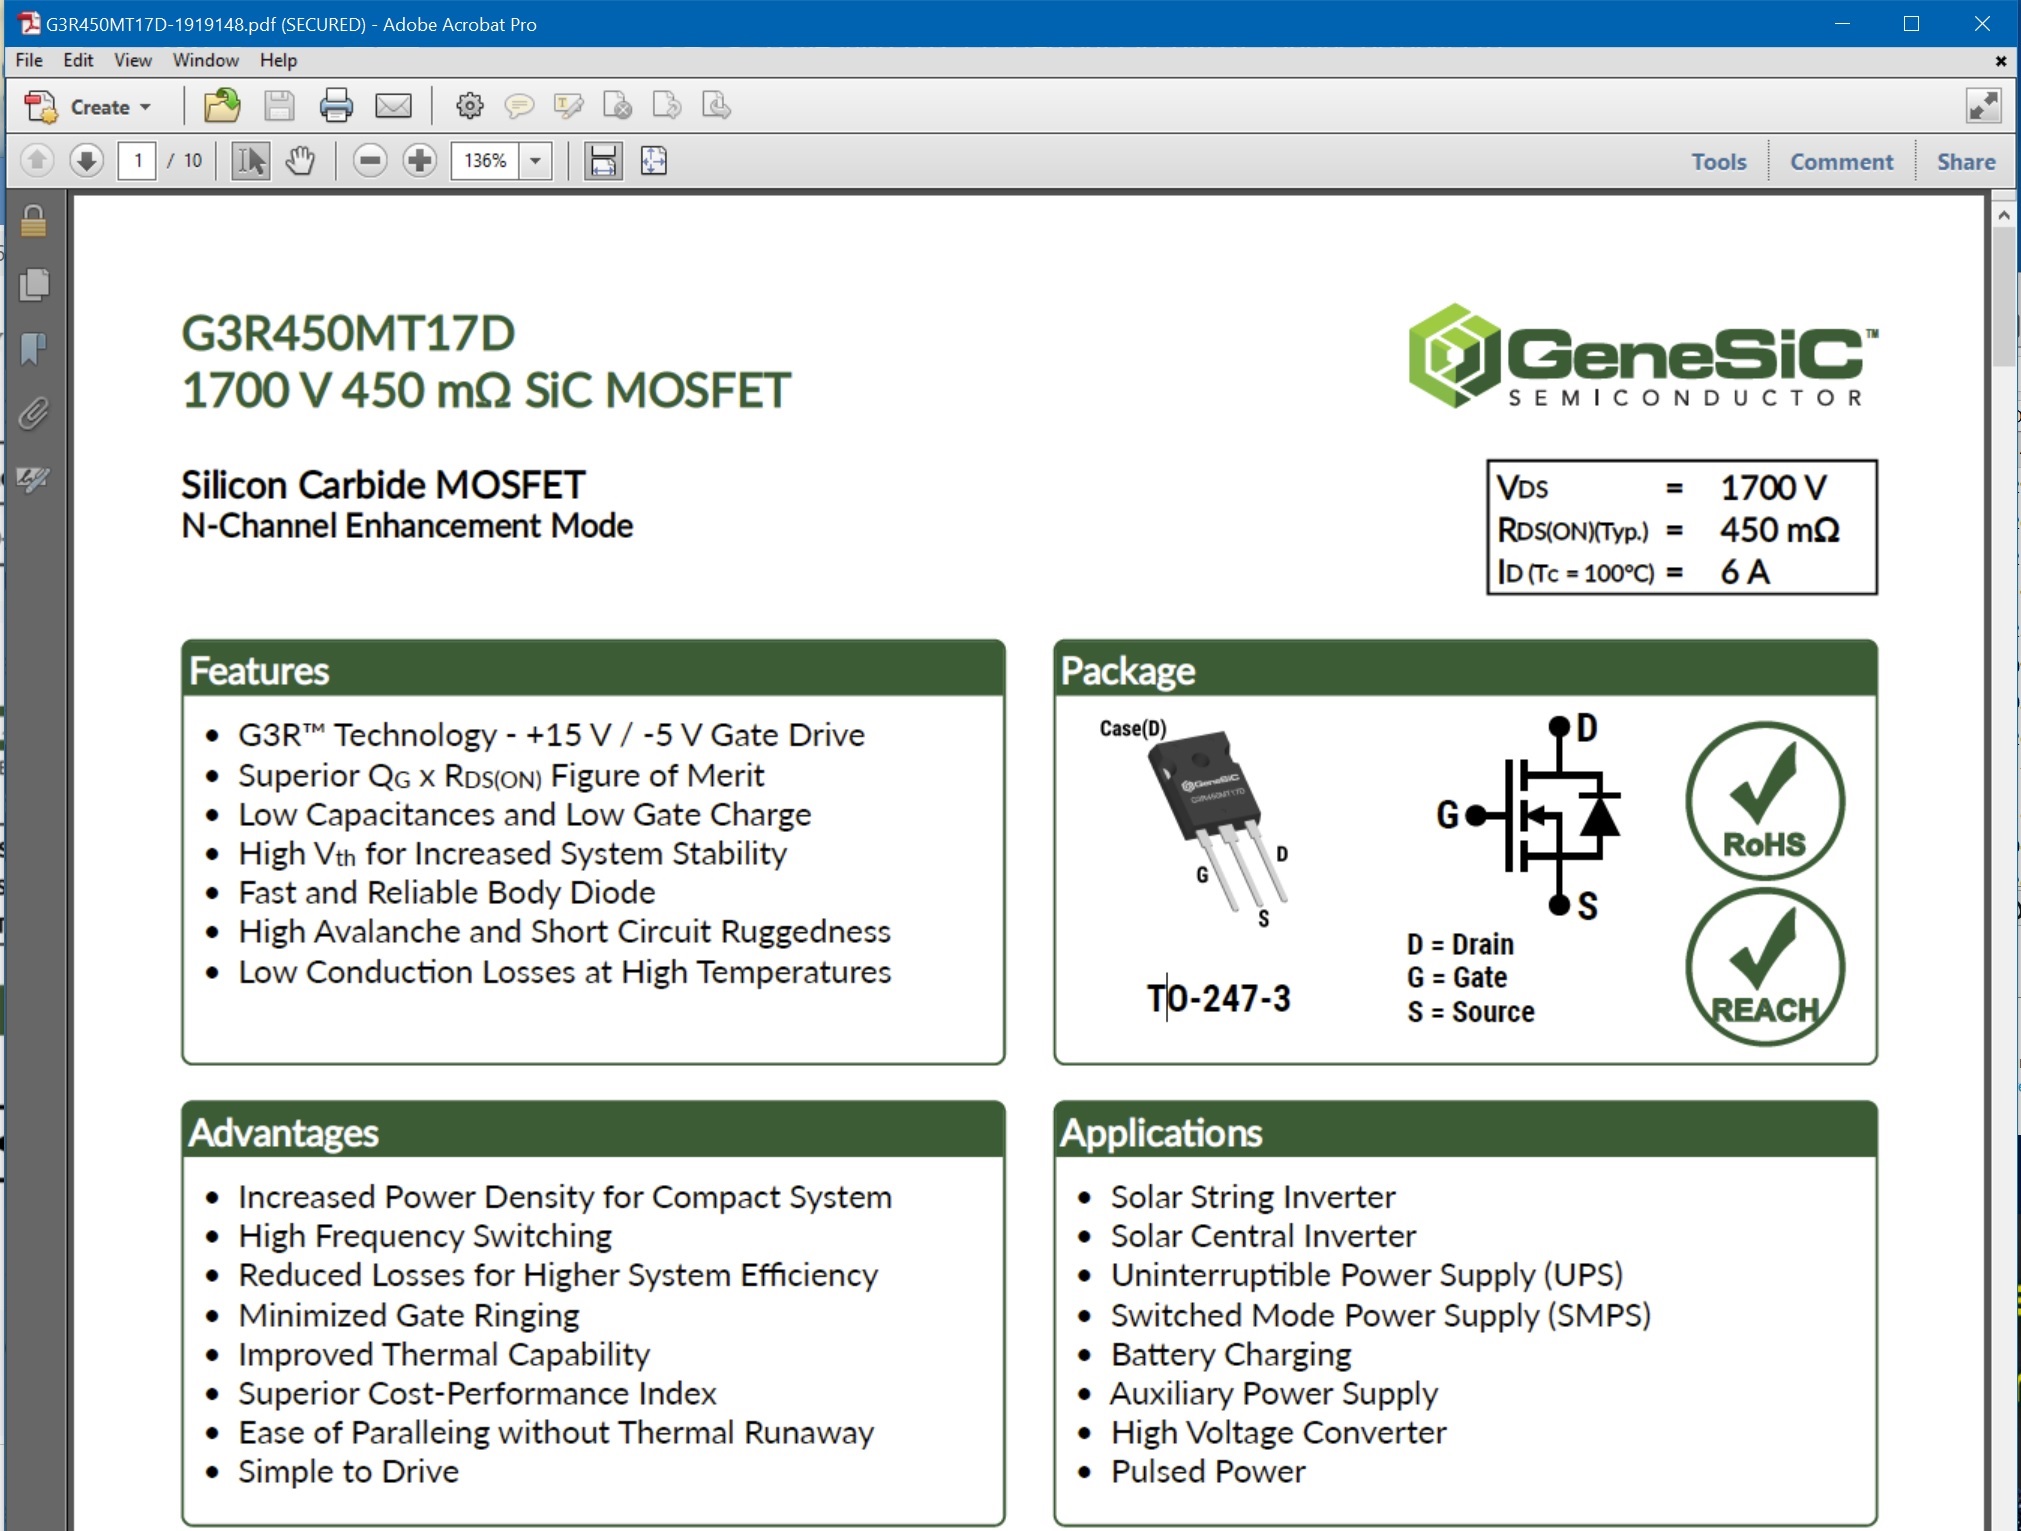
Task: Open the View menu
Action: tap(133, 60)
